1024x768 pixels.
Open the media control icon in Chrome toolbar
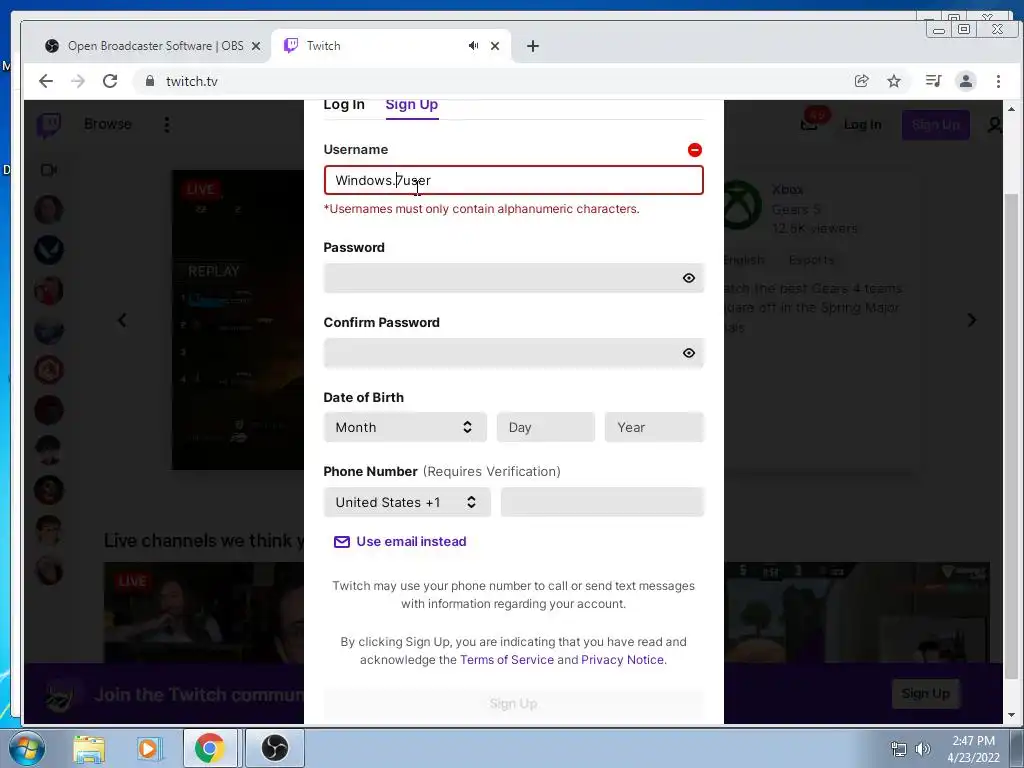(x=933, y=81)
